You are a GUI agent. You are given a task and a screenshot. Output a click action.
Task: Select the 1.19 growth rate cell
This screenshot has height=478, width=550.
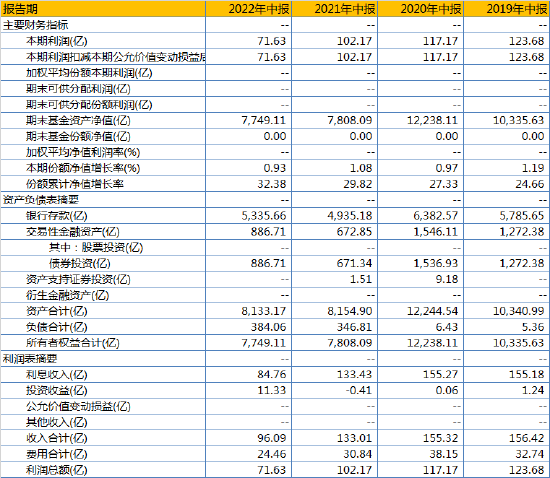coord(506,168)
